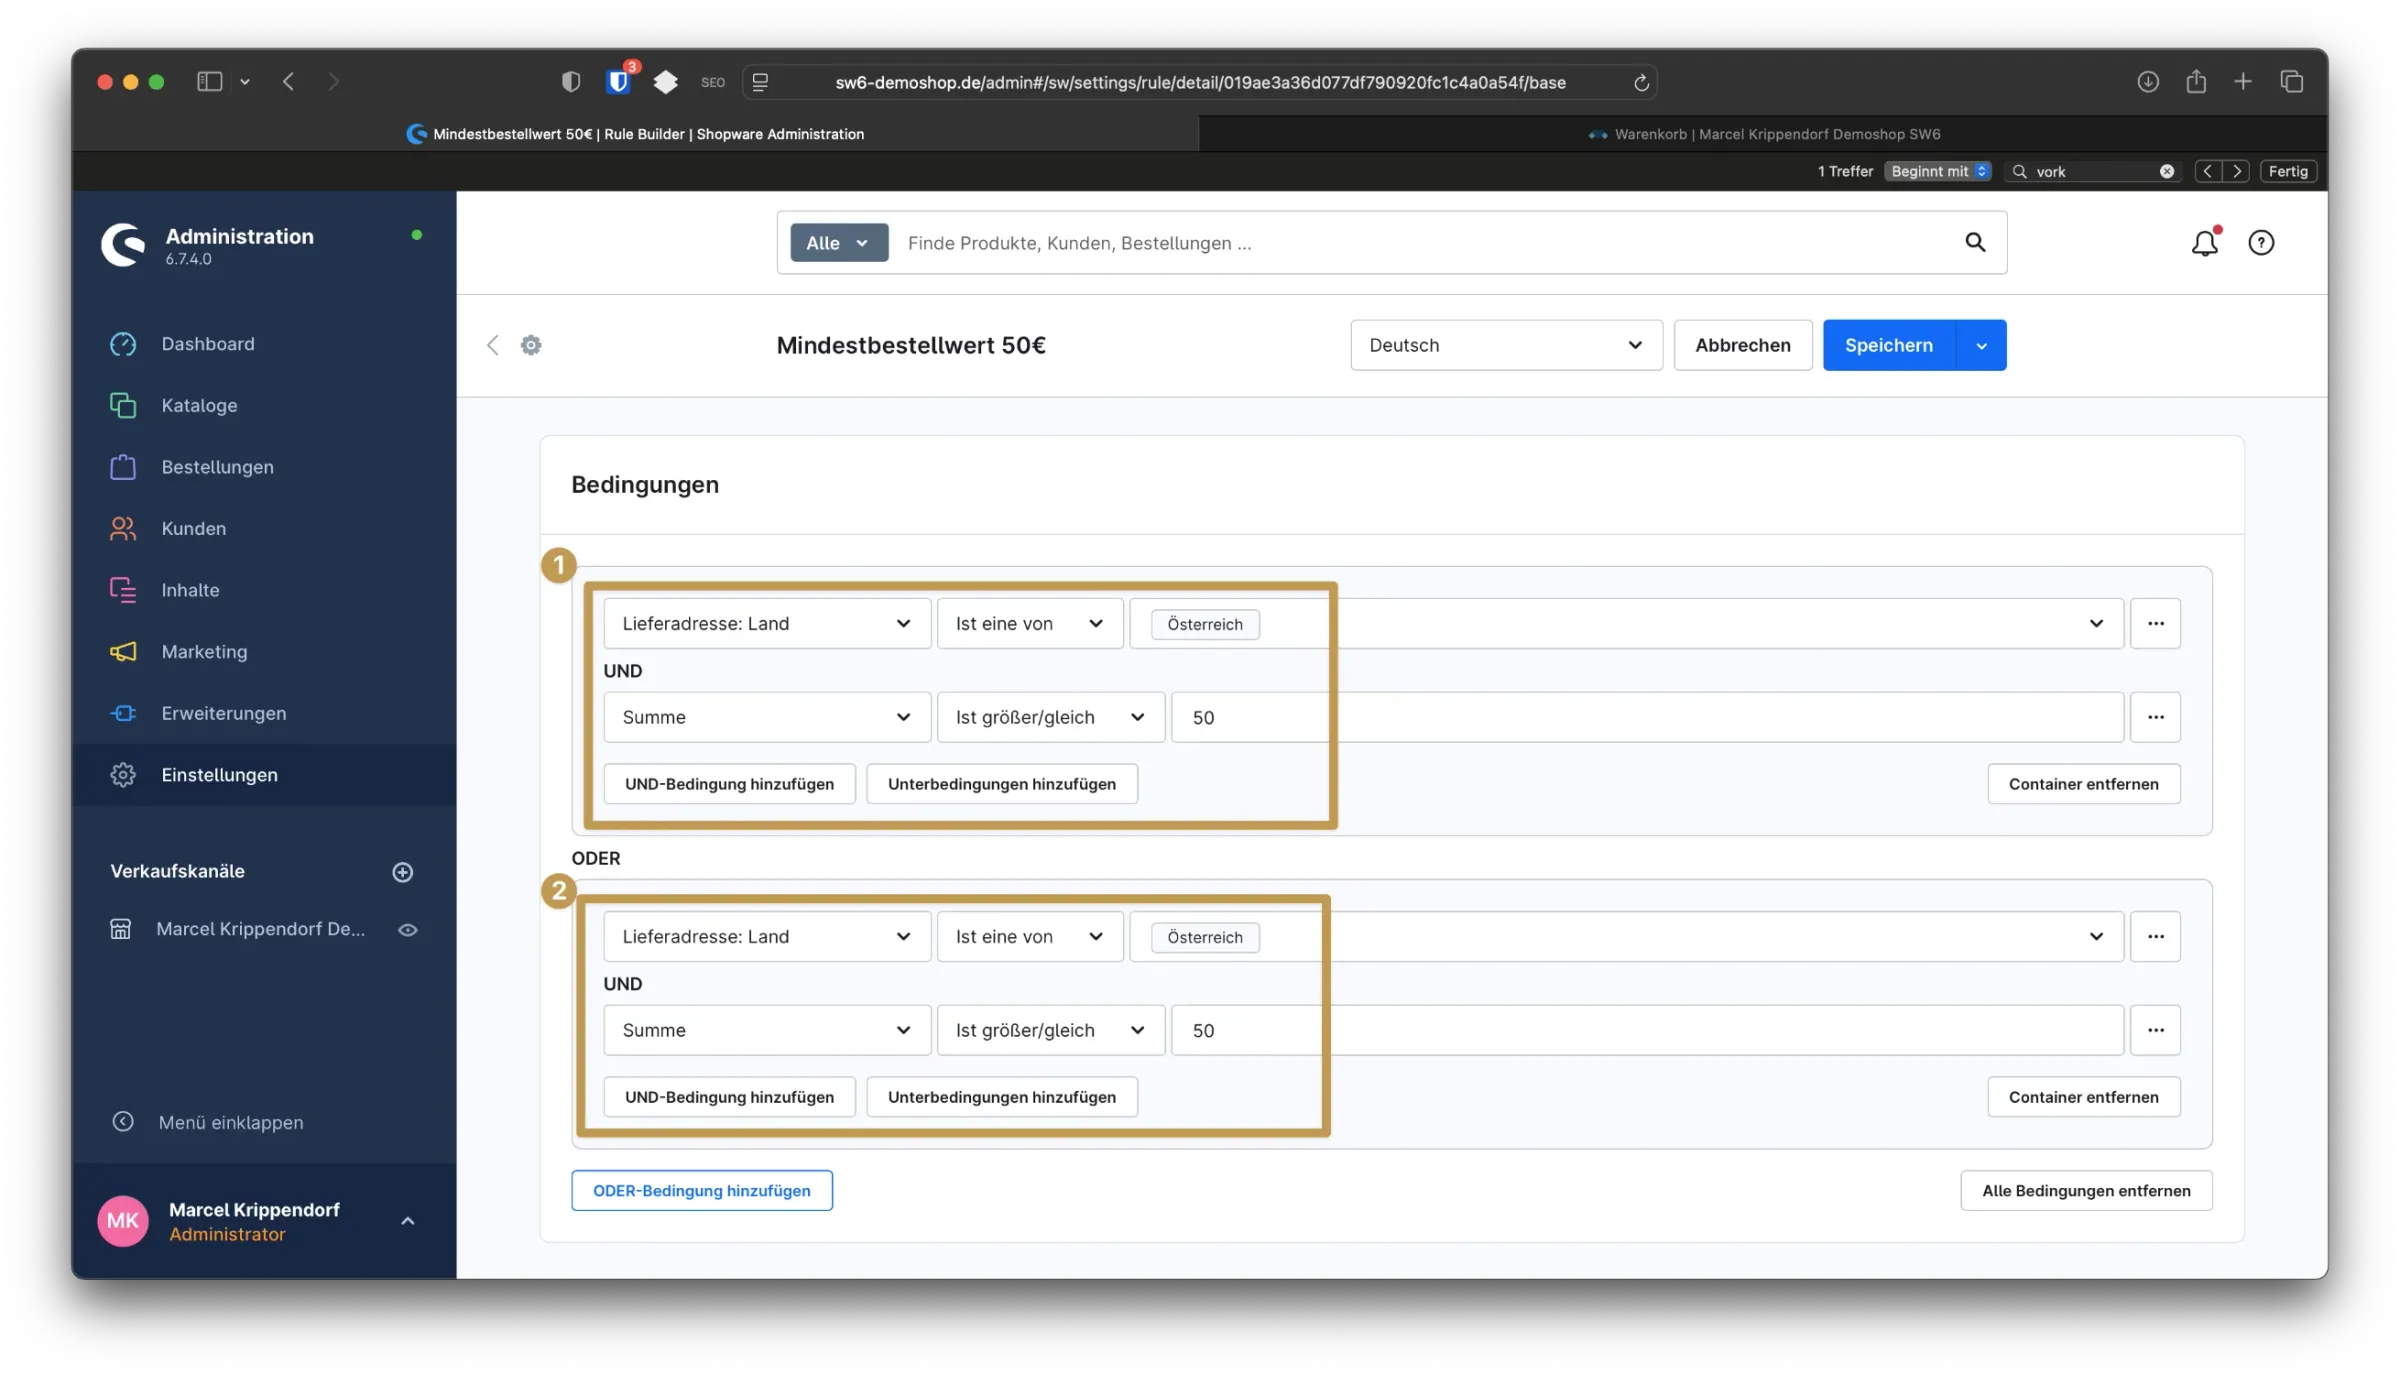Add a sales channel with the plus icon

click(x=402, y=871)
